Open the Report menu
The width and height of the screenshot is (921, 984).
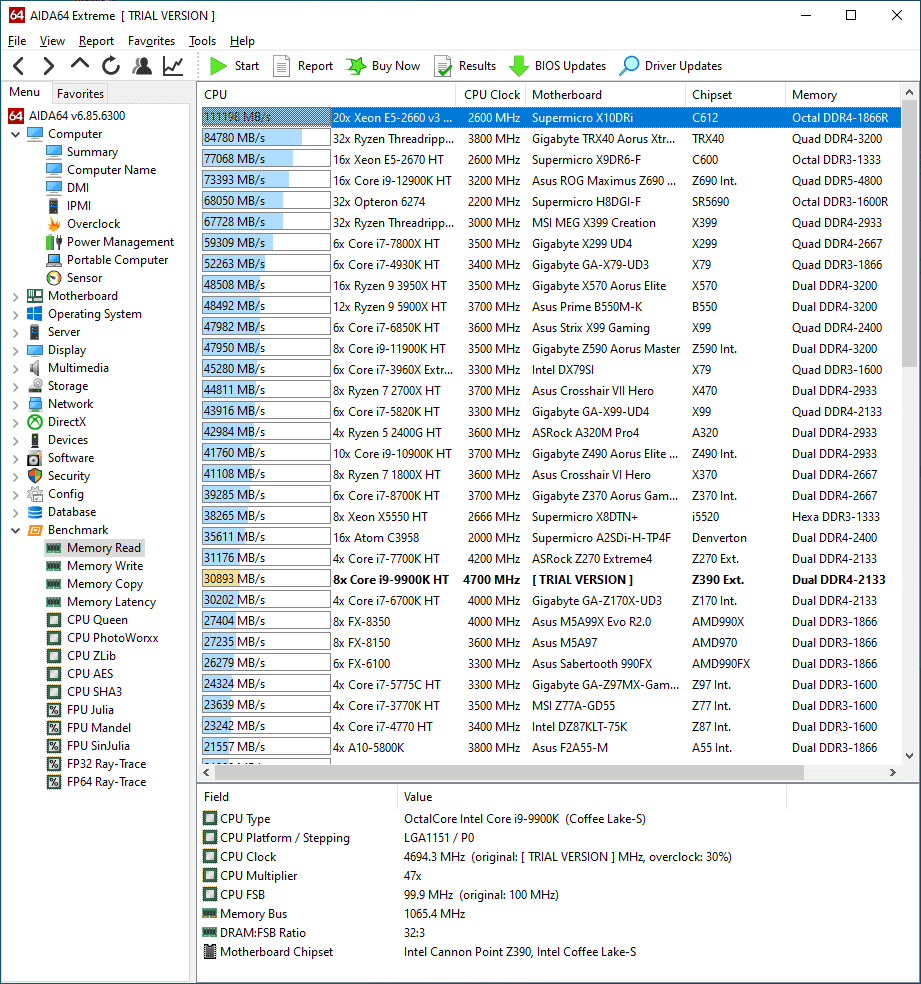click(96, 41)
